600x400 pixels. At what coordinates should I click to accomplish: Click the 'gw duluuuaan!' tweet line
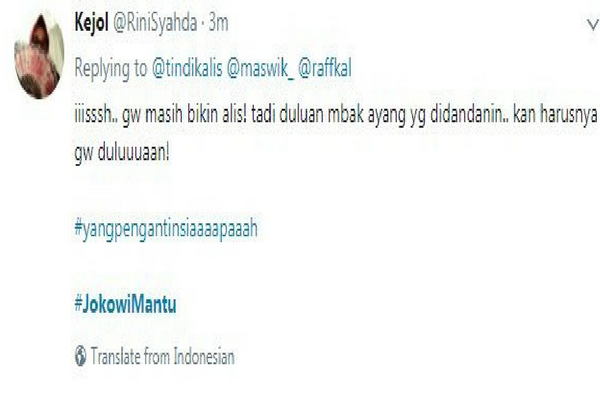tap(122, 153)
